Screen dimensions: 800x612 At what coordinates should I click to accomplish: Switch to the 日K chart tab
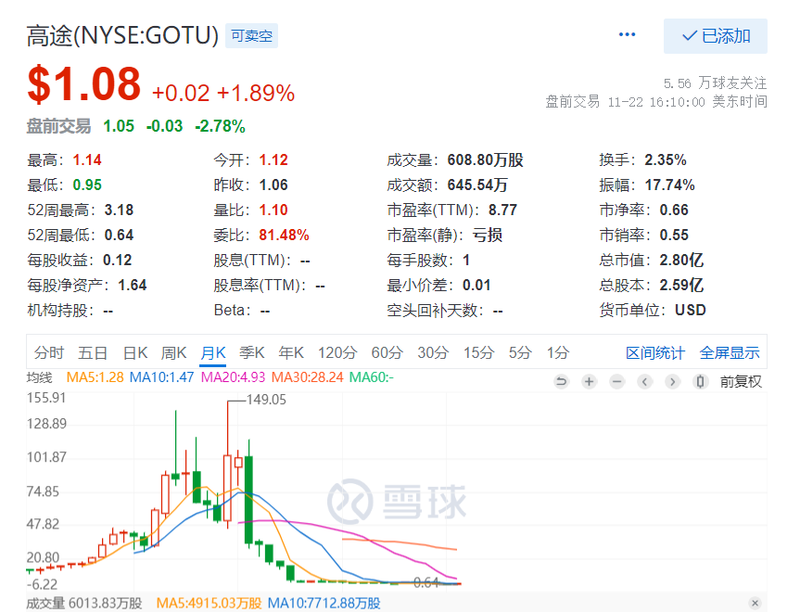pos(135,353)
